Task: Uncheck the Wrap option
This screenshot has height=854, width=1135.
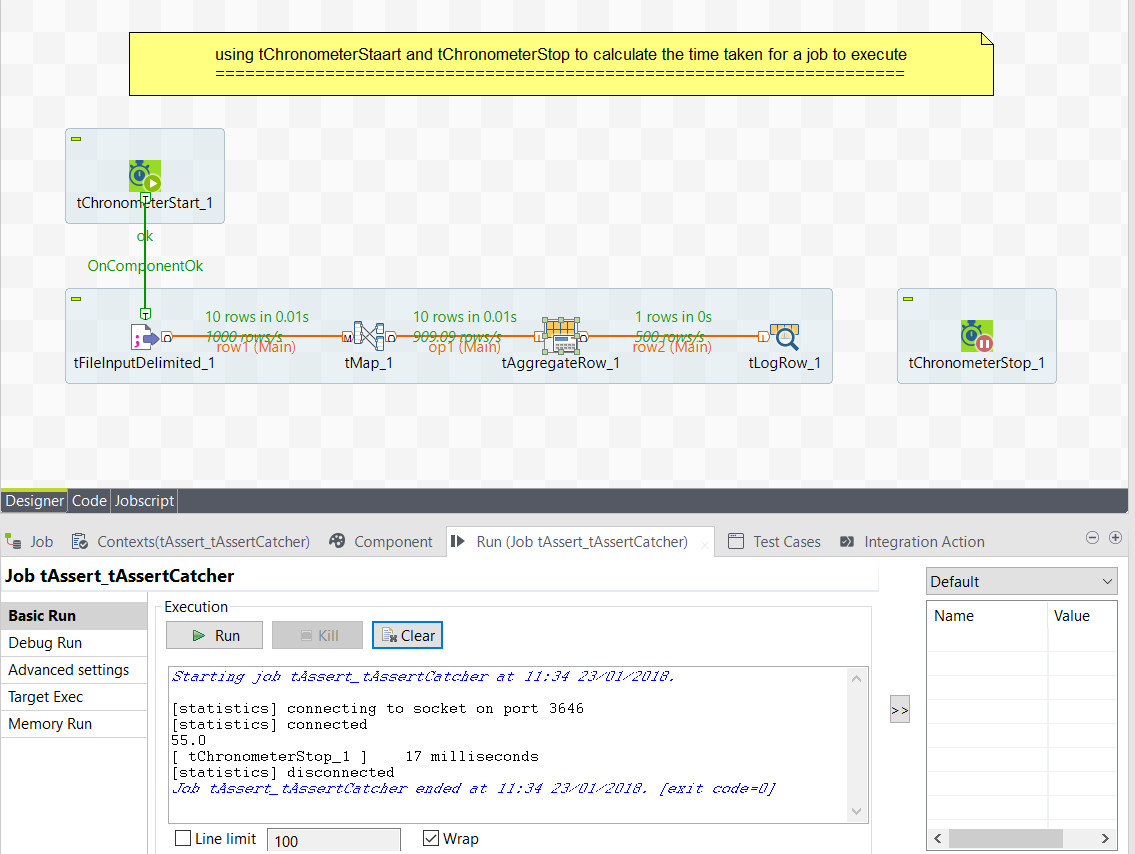Action: 430,838
